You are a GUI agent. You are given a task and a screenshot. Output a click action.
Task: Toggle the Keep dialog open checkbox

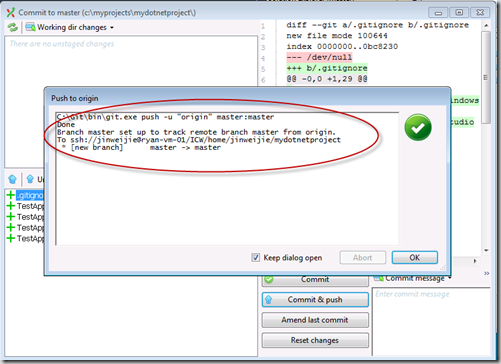click(255, 258)
